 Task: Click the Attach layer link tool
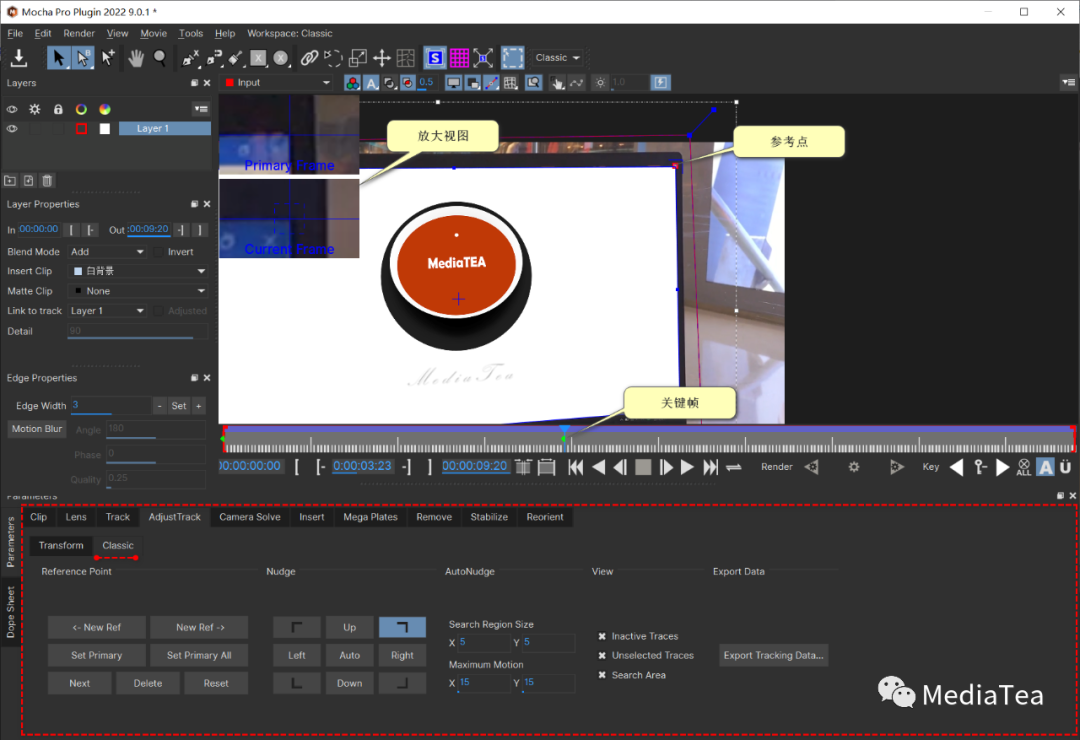coord(309,58)
